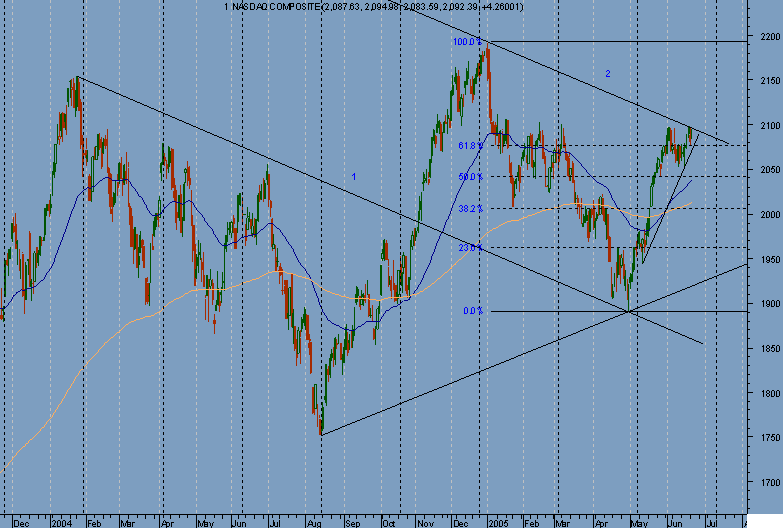
Task: Select the 61.8% Fibonacci retracement label
Action: (470, 146)
